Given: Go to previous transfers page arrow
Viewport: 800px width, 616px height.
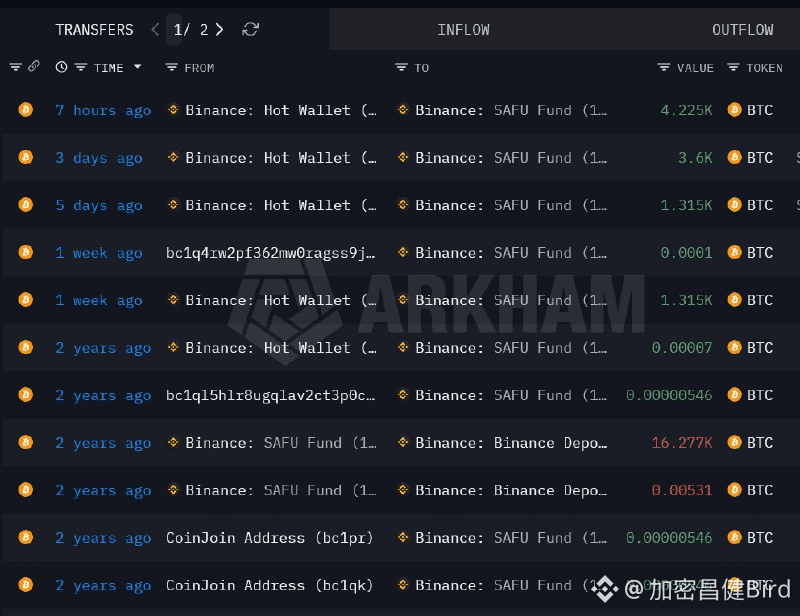Looking at the screenshot, I should coord(155,29).
